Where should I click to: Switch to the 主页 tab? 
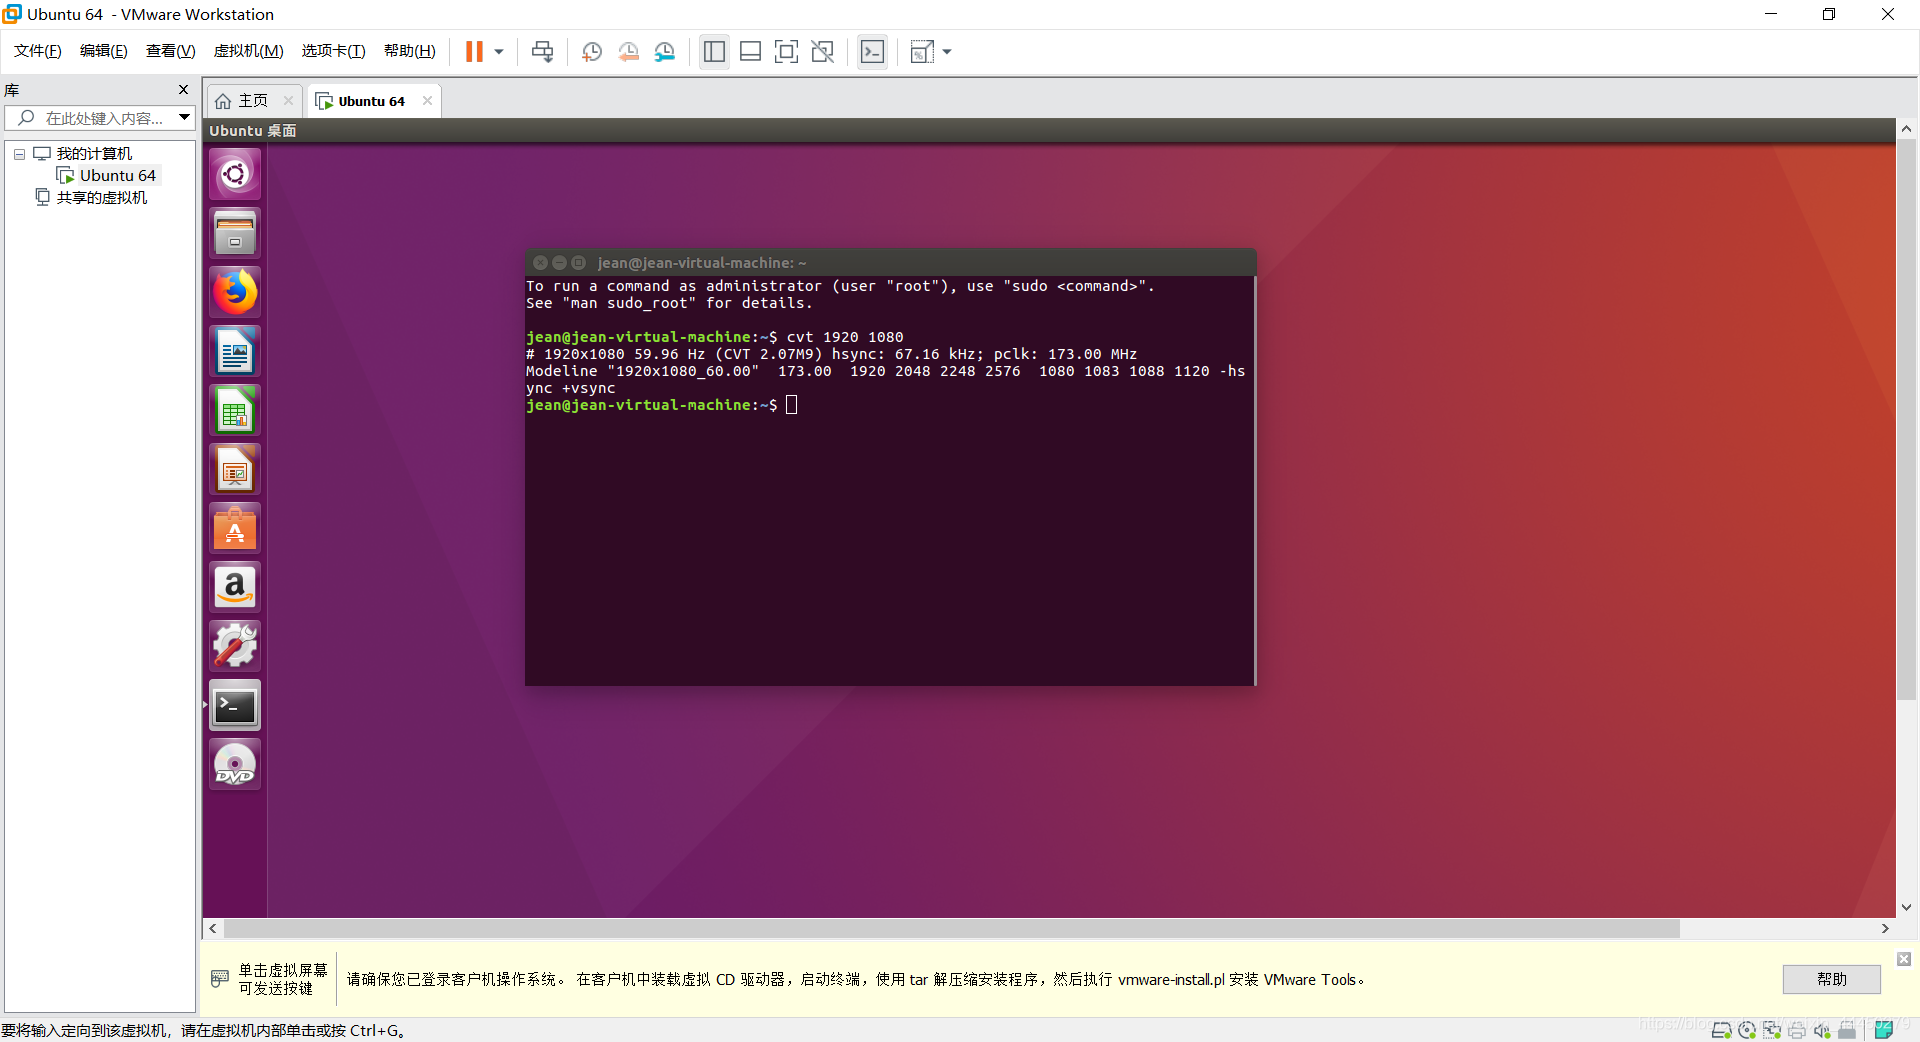coord(247,100)
